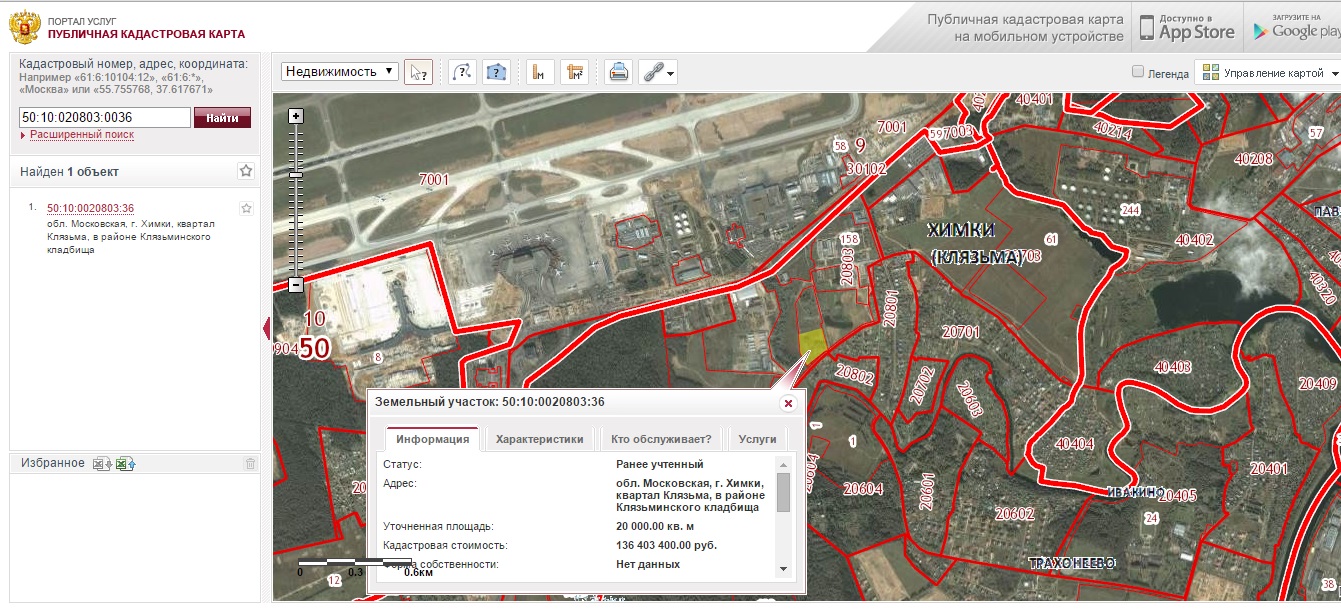This screenshot has height=611, width=1341.
Task: Enable the Легенда checkbox
Action: (1137, 72)
